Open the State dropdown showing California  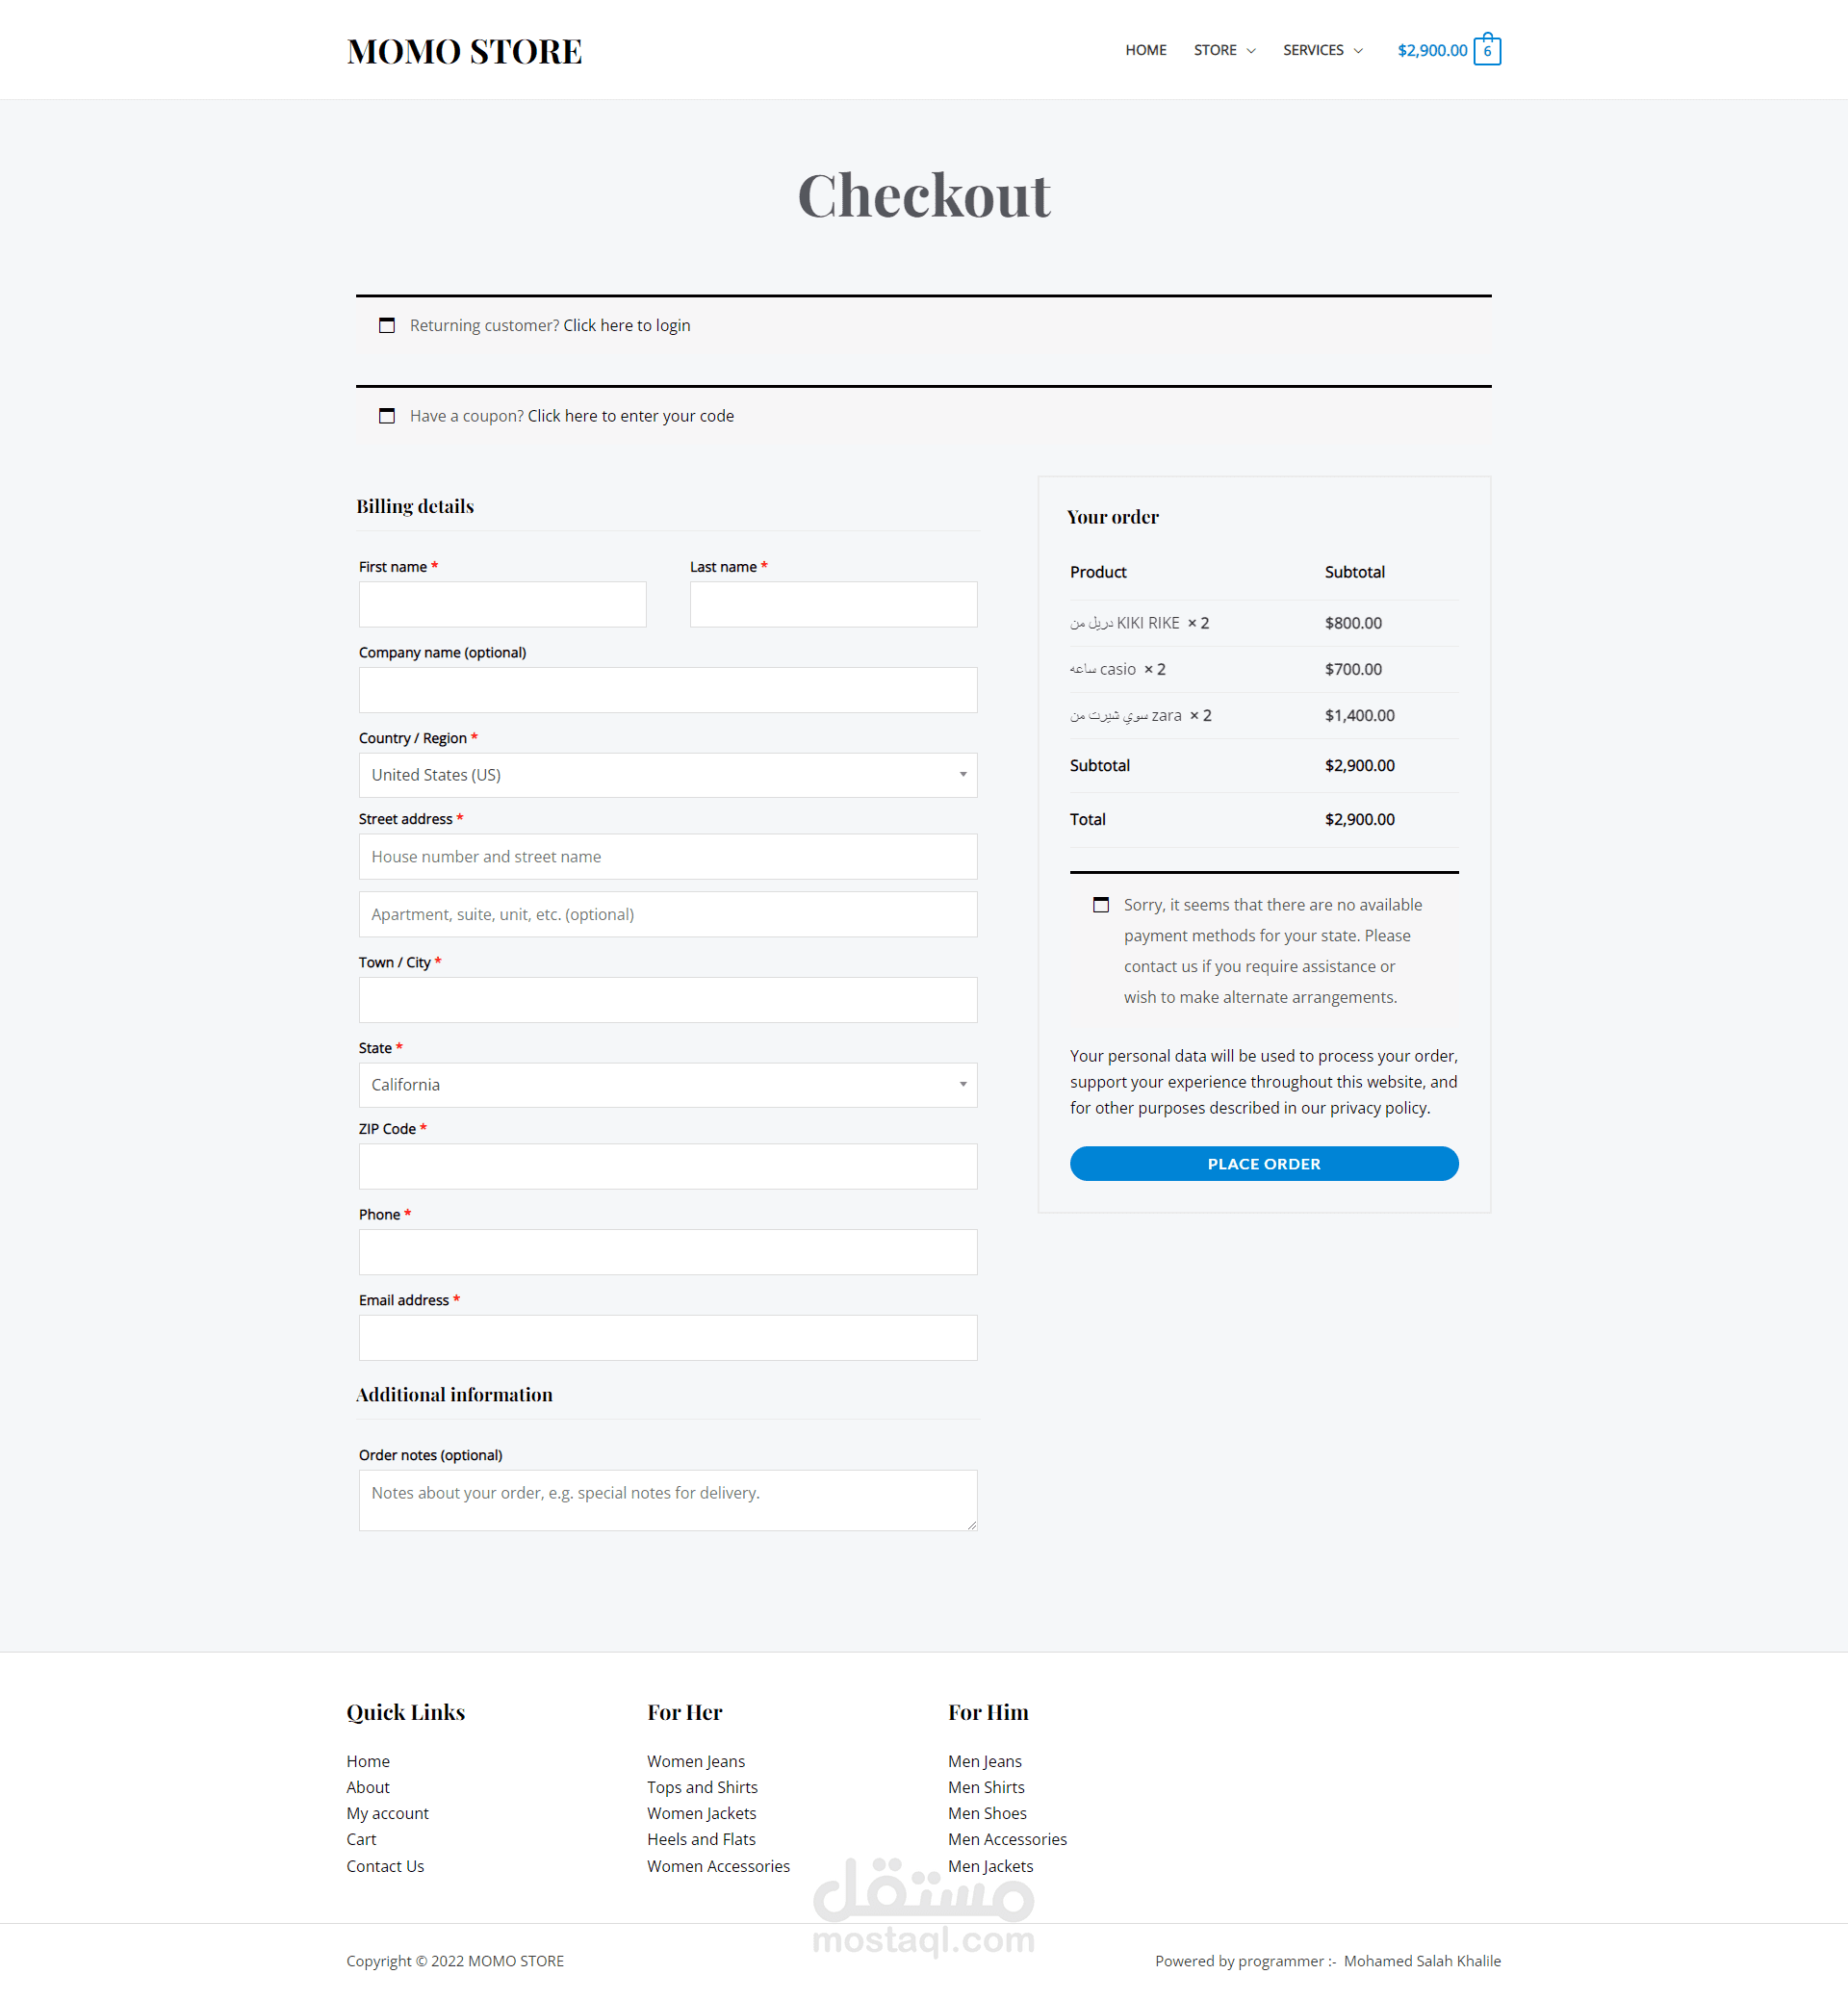tap(667, 1085)
